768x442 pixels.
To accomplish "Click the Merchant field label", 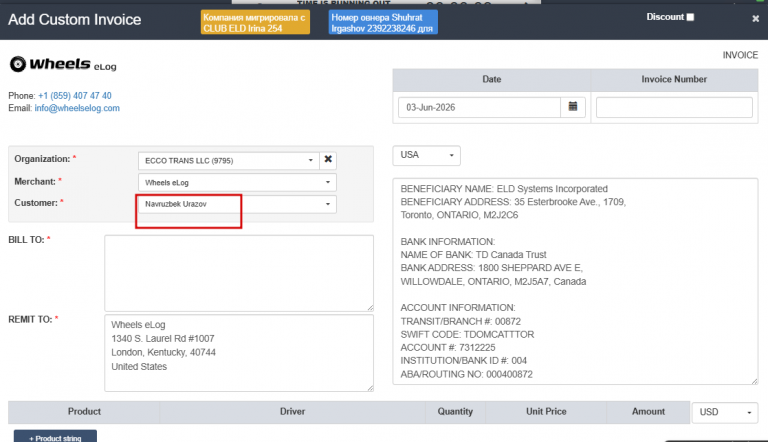I will coord(35,181).
